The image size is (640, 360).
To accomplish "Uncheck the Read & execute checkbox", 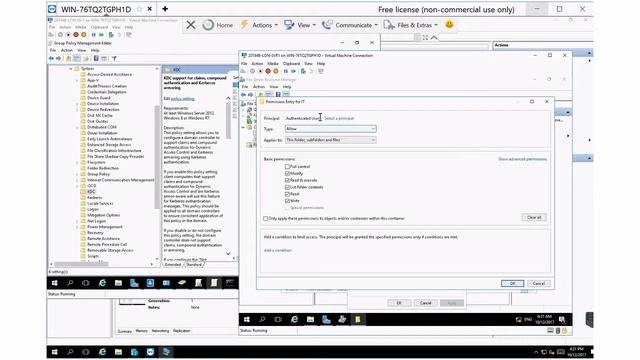I will 287,180.
